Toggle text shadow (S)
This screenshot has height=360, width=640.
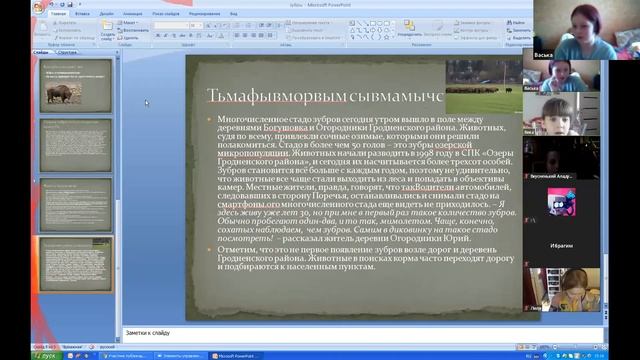pos(191,36)
